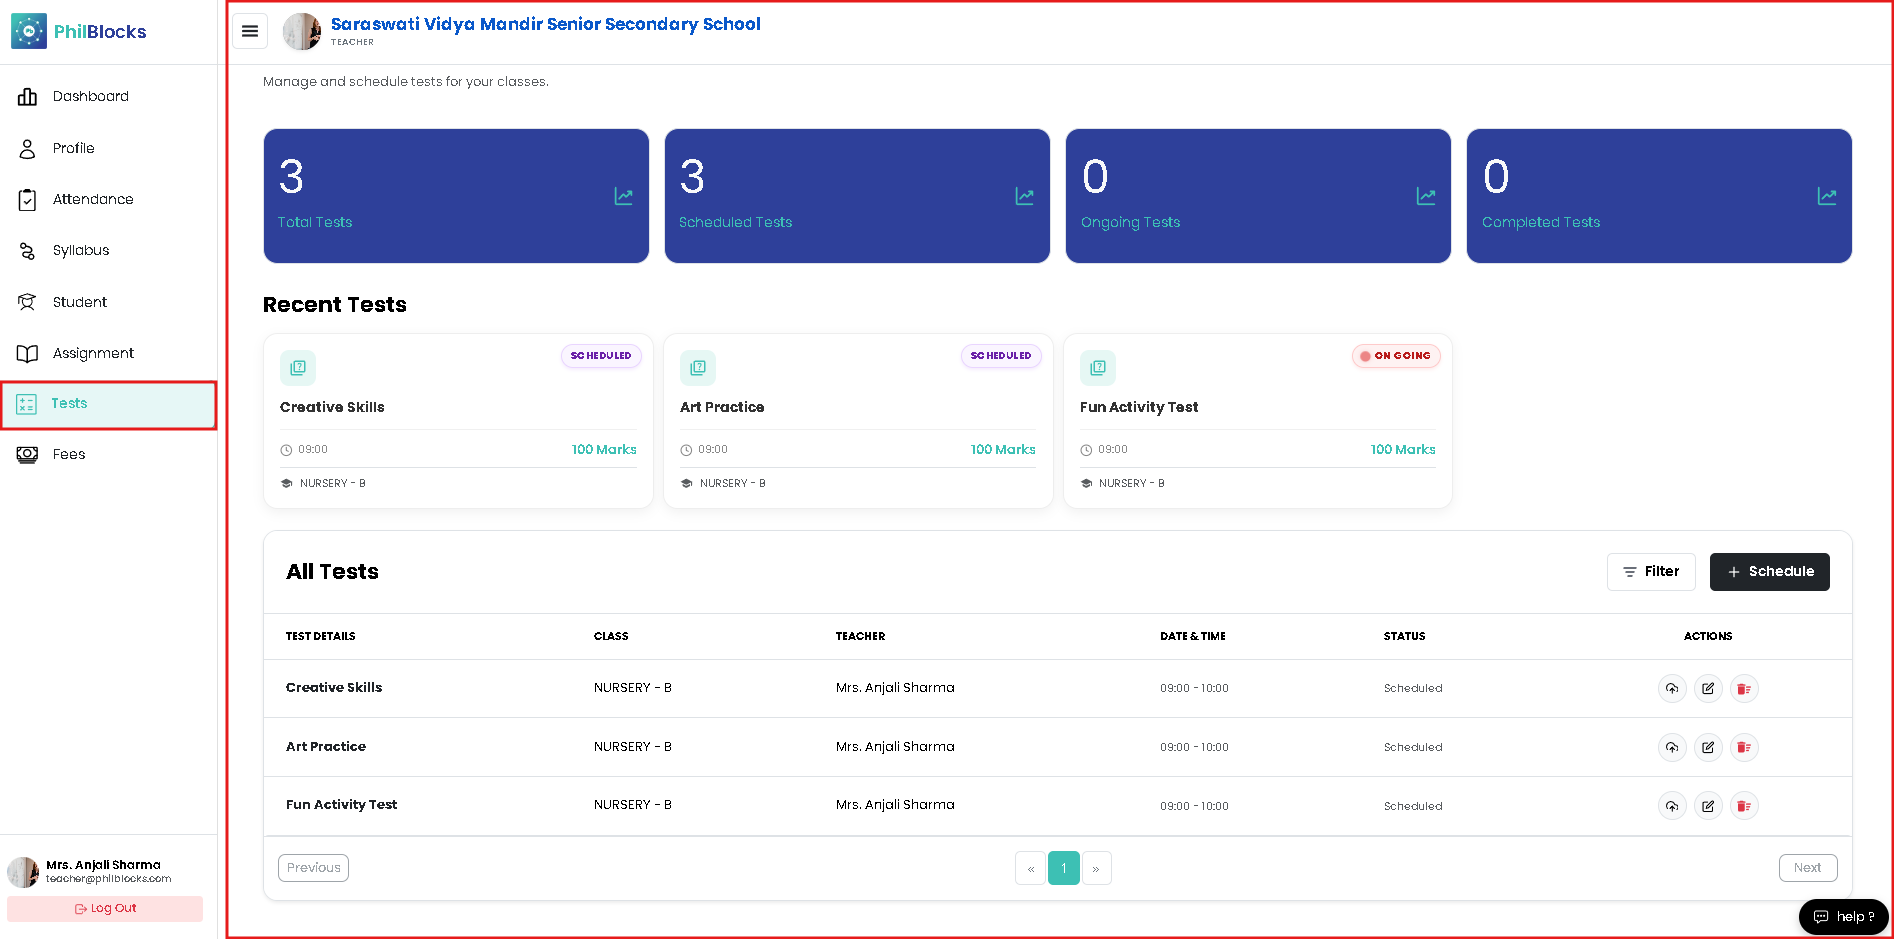
Task: Click the Total Tests trend icon
Action: 623,196
